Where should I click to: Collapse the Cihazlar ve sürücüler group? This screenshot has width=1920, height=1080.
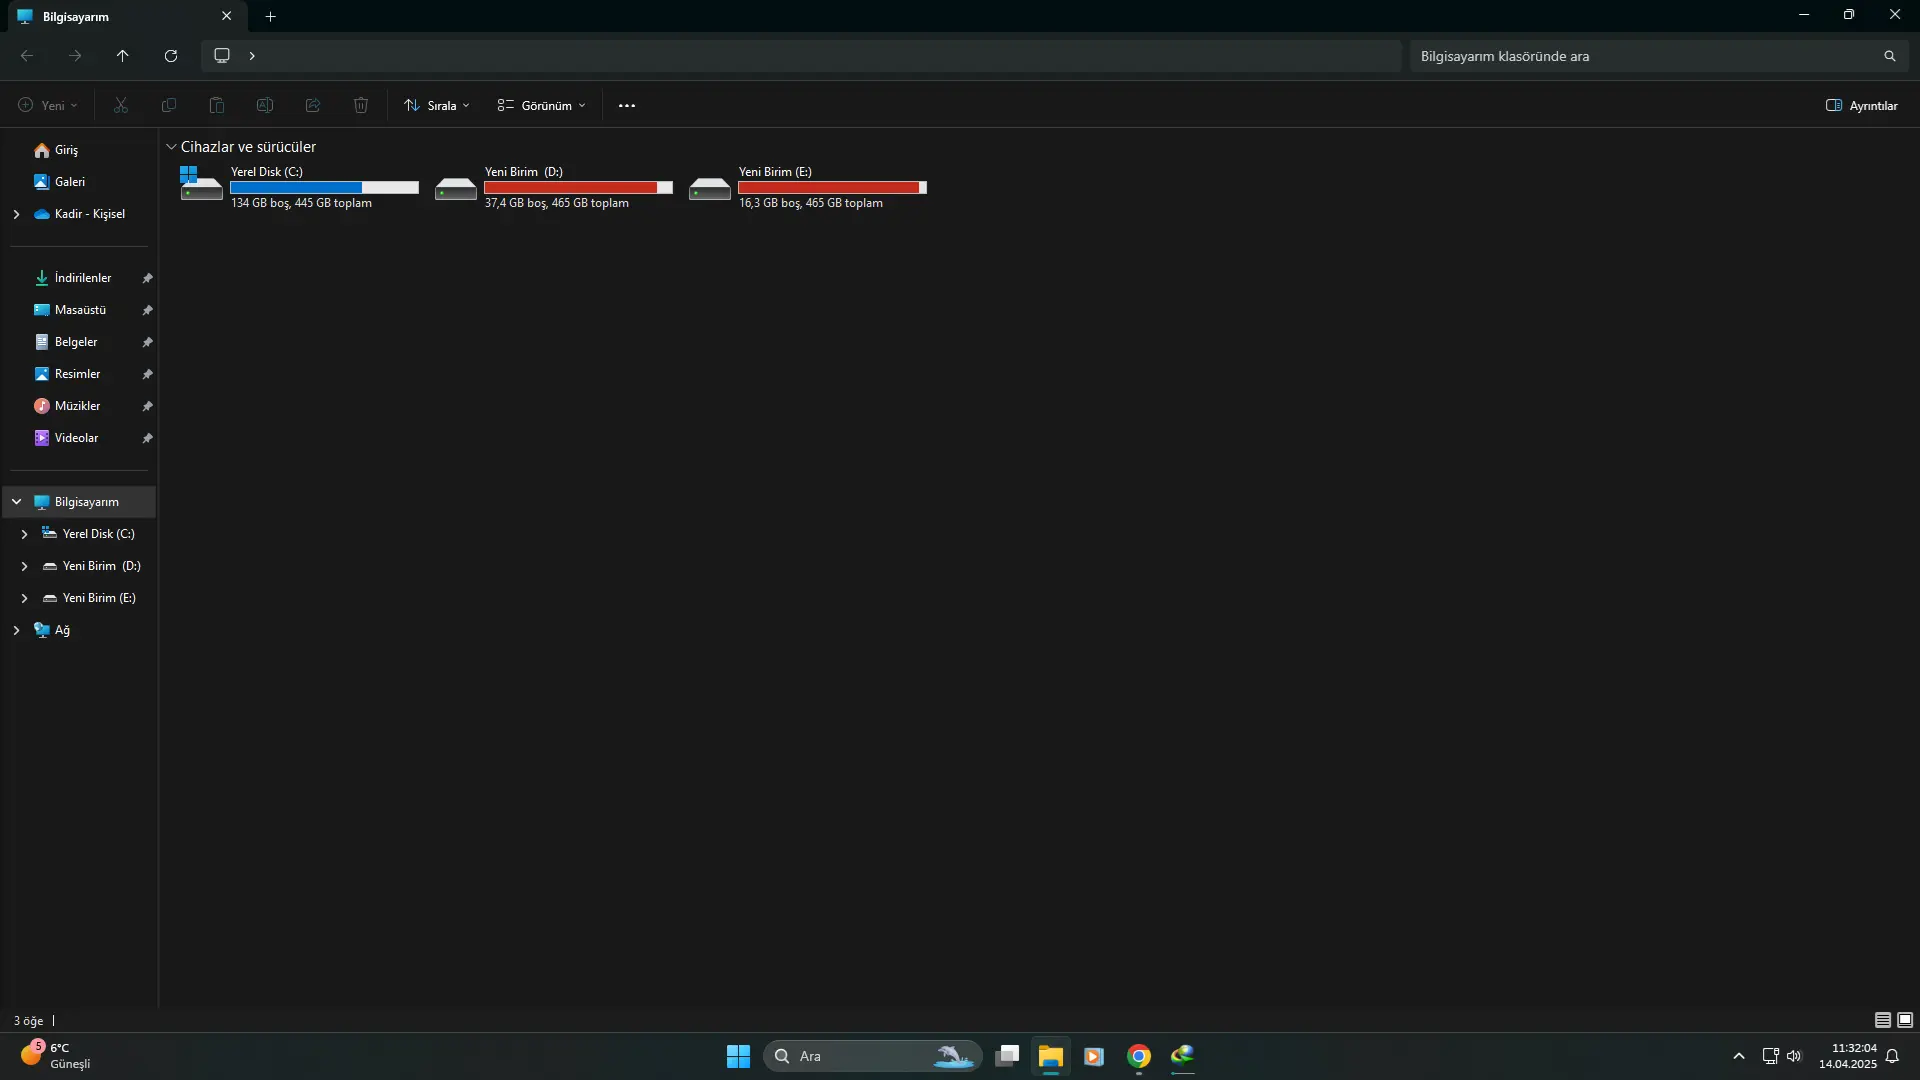point(171,147)
